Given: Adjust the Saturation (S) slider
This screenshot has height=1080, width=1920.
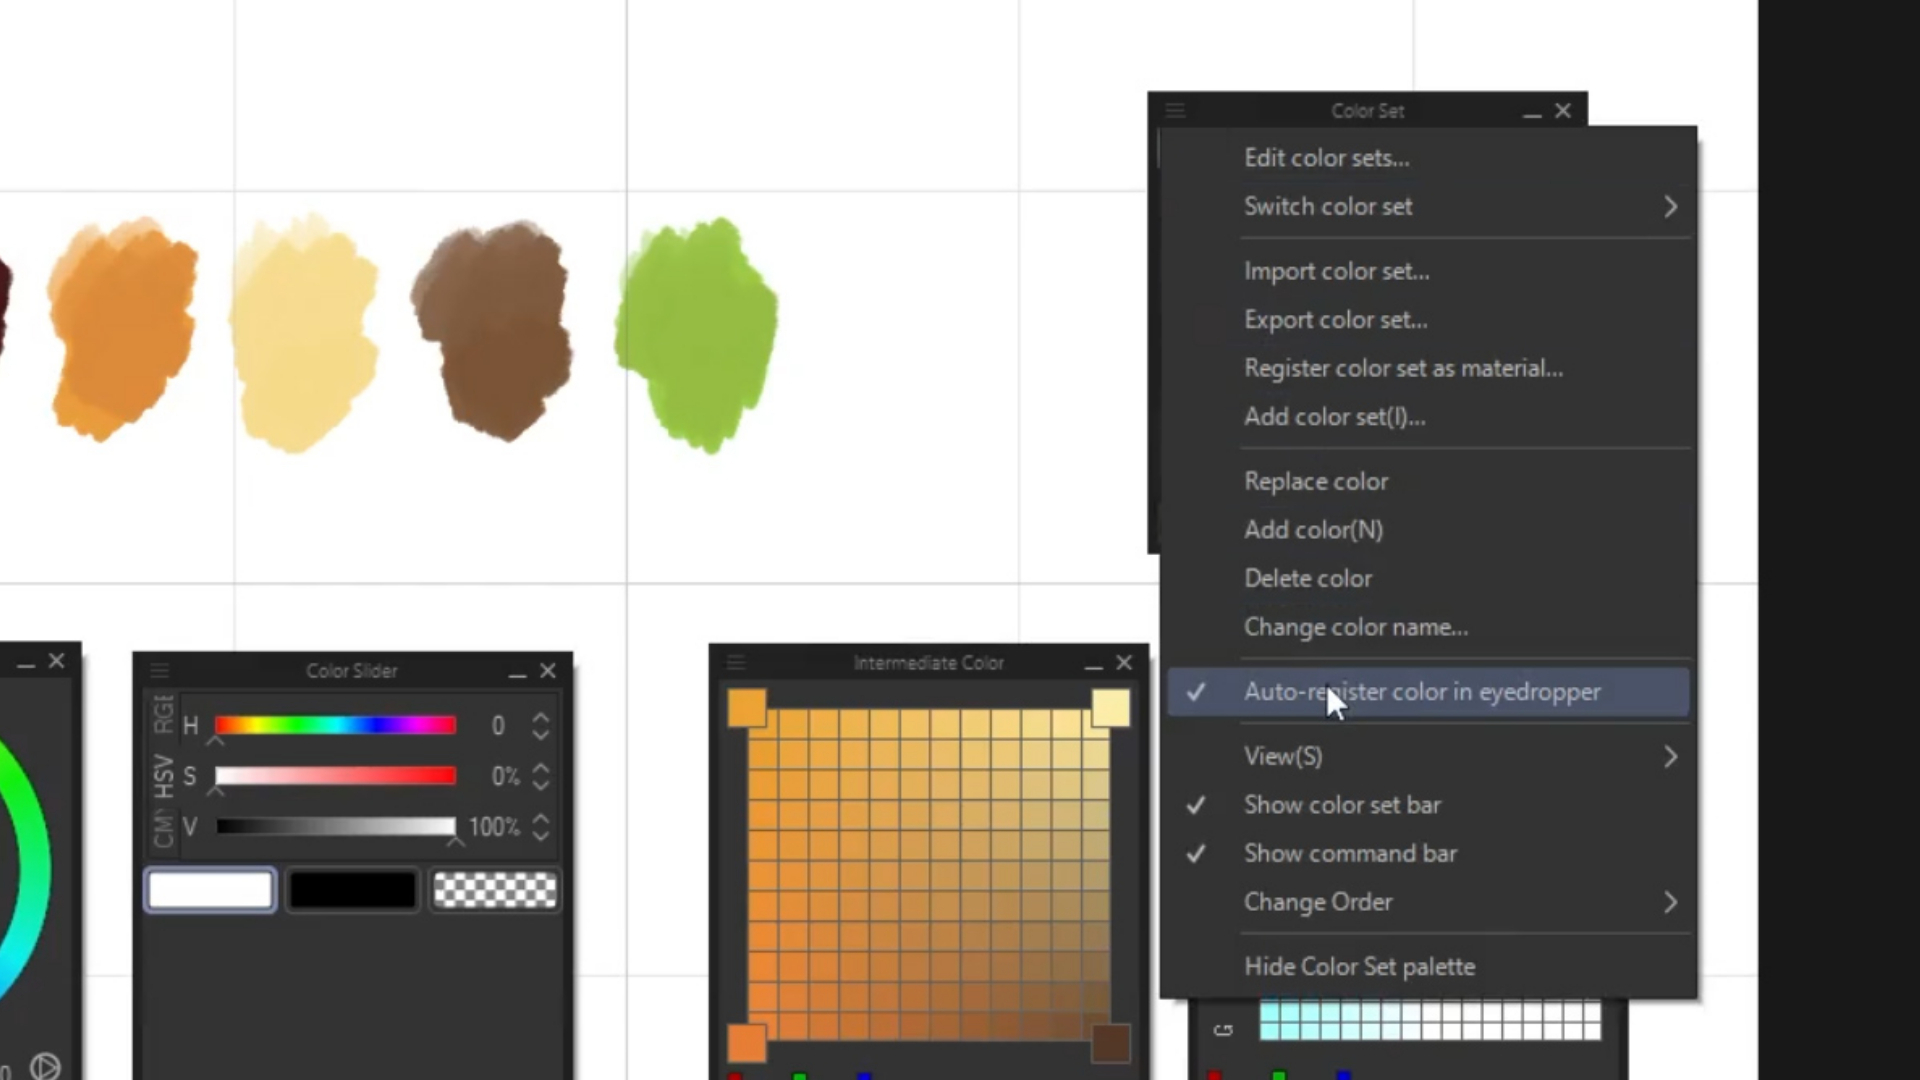Looking at the screenshot, I should 336,776.
